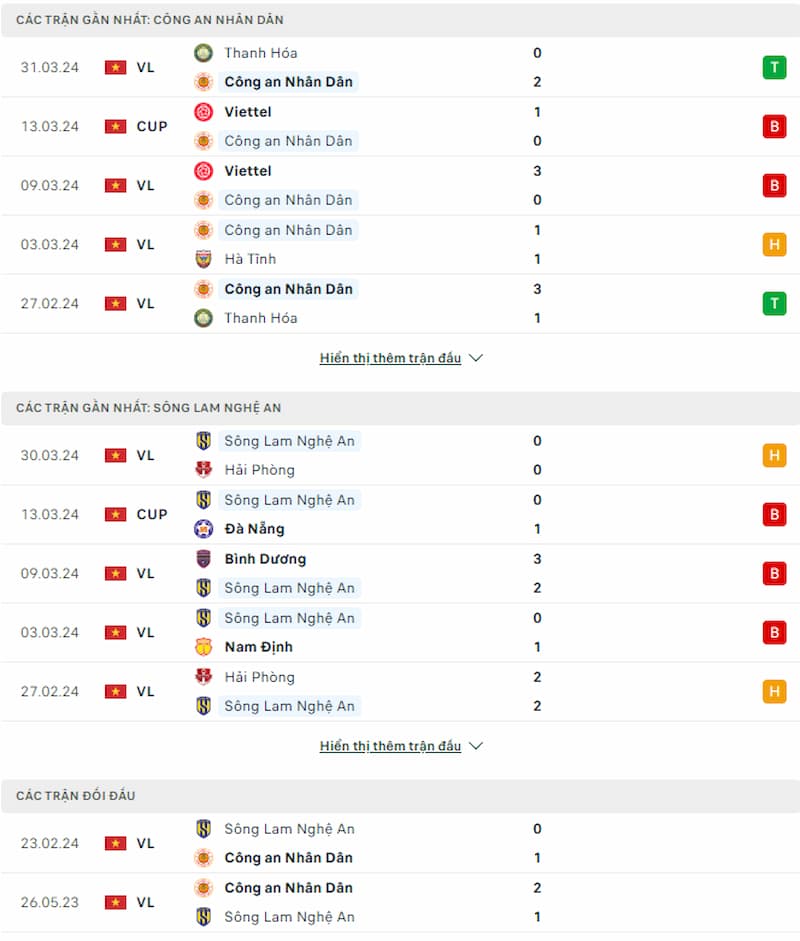Viewport: 800px width, 941px height.
Task: Click Vietnam flag beside the 23.02.24 head-to-head match
Action: (x=115, y=843)
